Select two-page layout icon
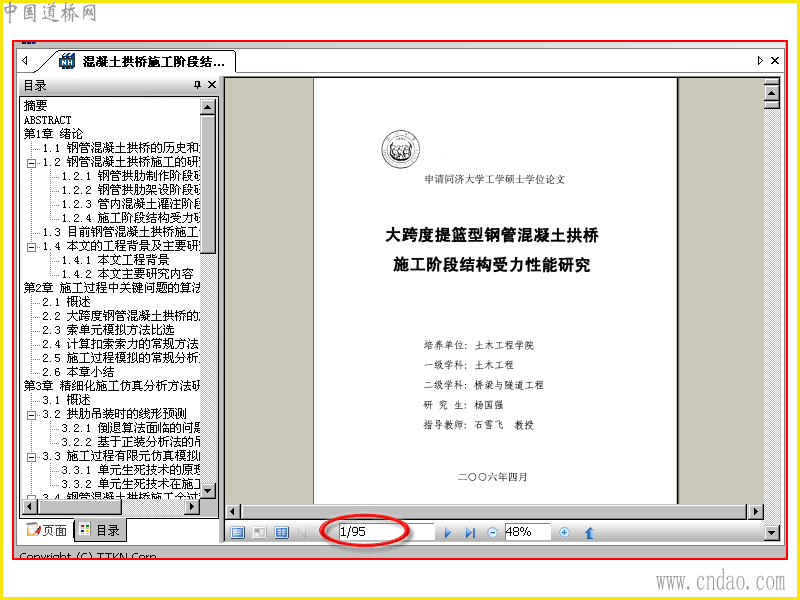Viewport: 800px width, 600px height. 281,533
